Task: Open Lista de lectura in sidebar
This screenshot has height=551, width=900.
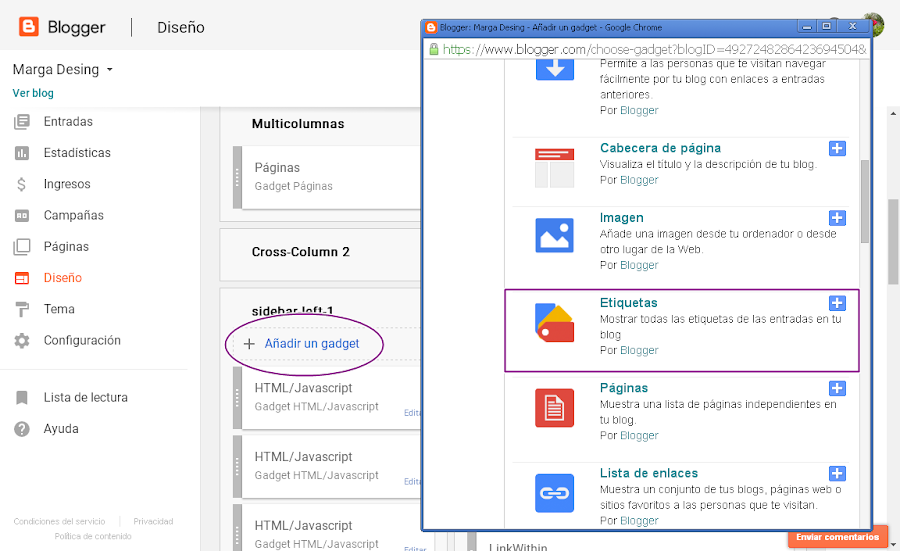Action: pyautogui.click(x=86, y=398)
